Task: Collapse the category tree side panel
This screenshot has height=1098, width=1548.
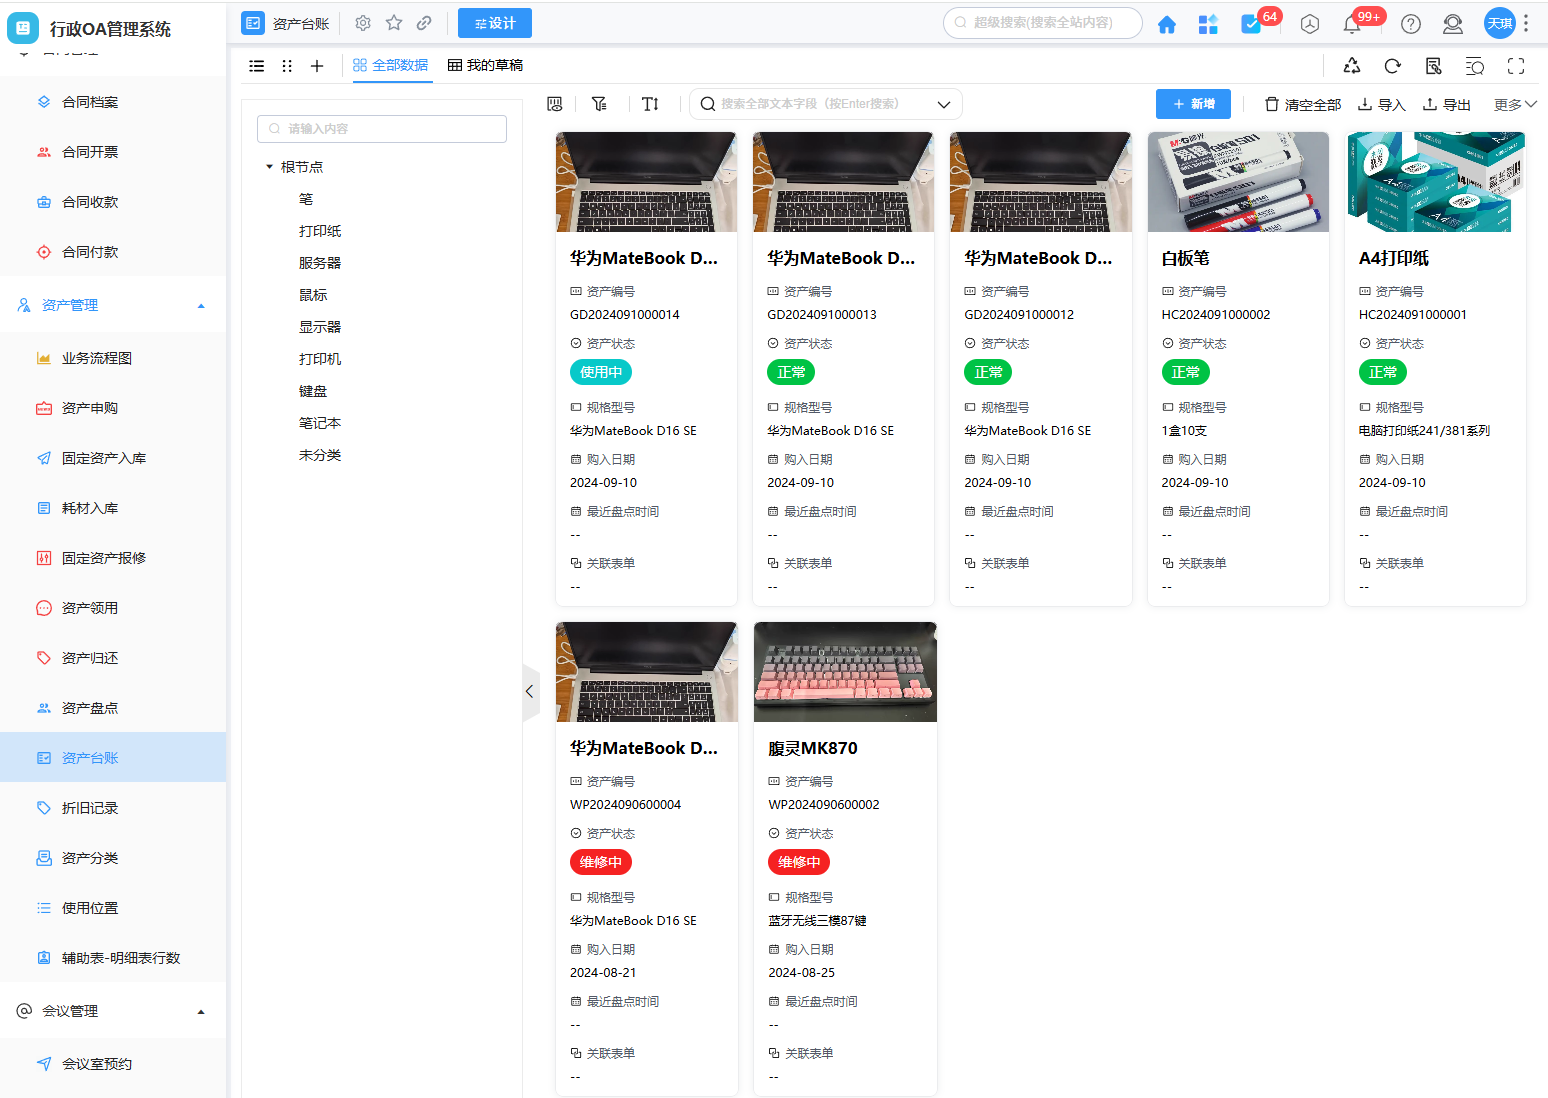Action: coord(530,691)
